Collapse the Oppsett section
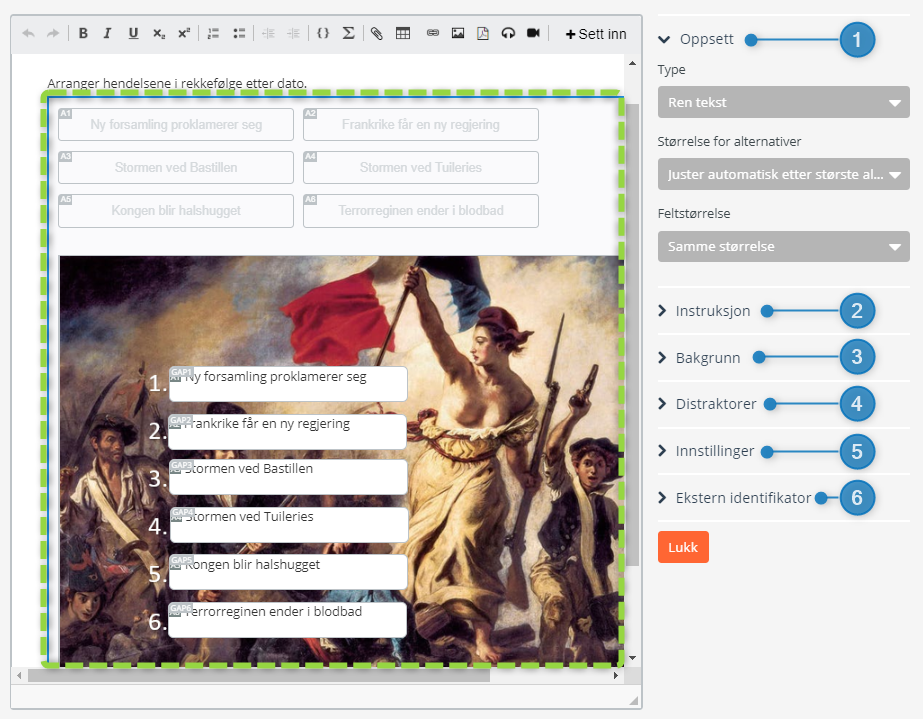Screen dimensions: 923x719 [x=696, y=39]
